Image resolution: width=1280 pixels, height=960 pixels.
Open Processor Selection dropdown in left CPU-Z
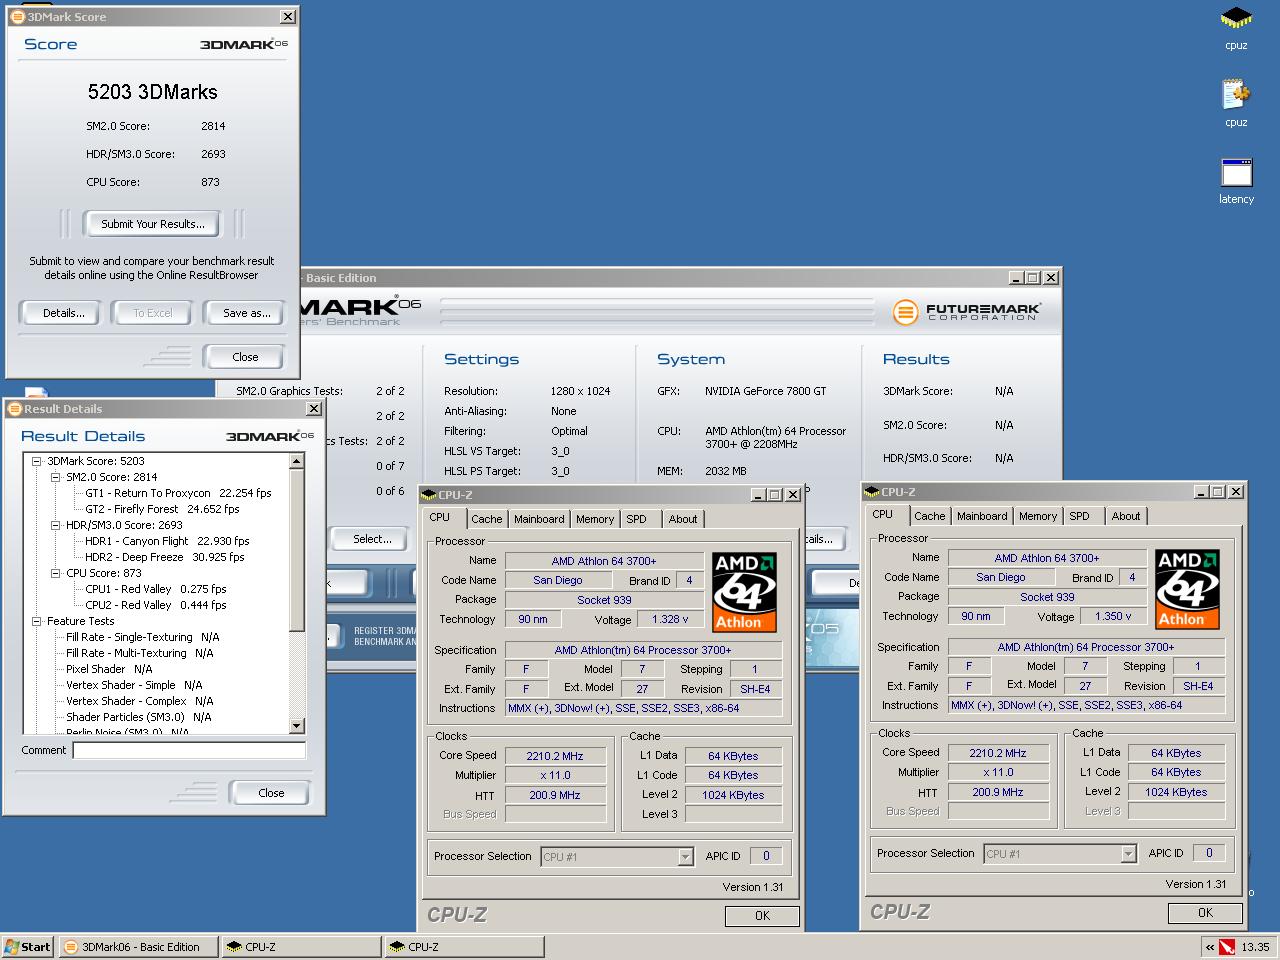click(x=685, y=857)
